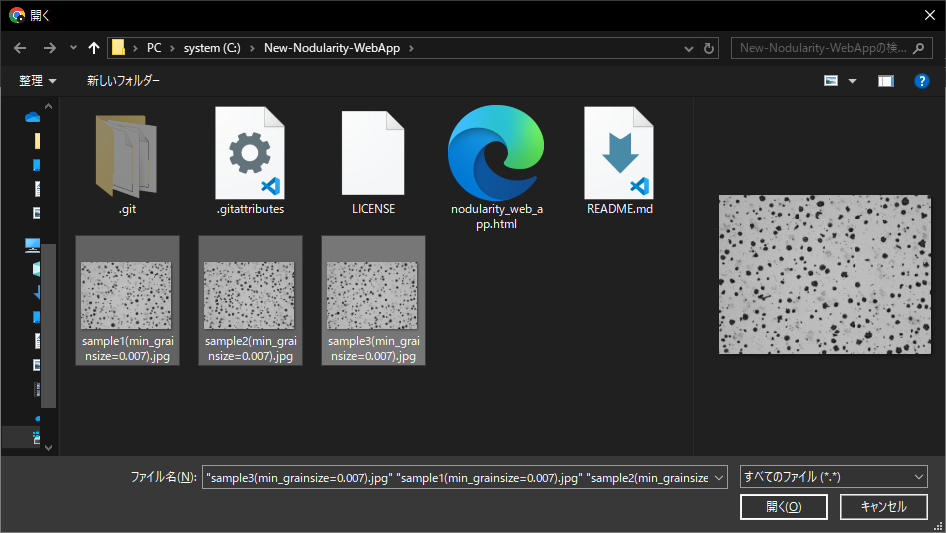Screen dimensions: 946x533
Task: Select the nodularity_web_app.html Edge file
Action: point(497,168)
